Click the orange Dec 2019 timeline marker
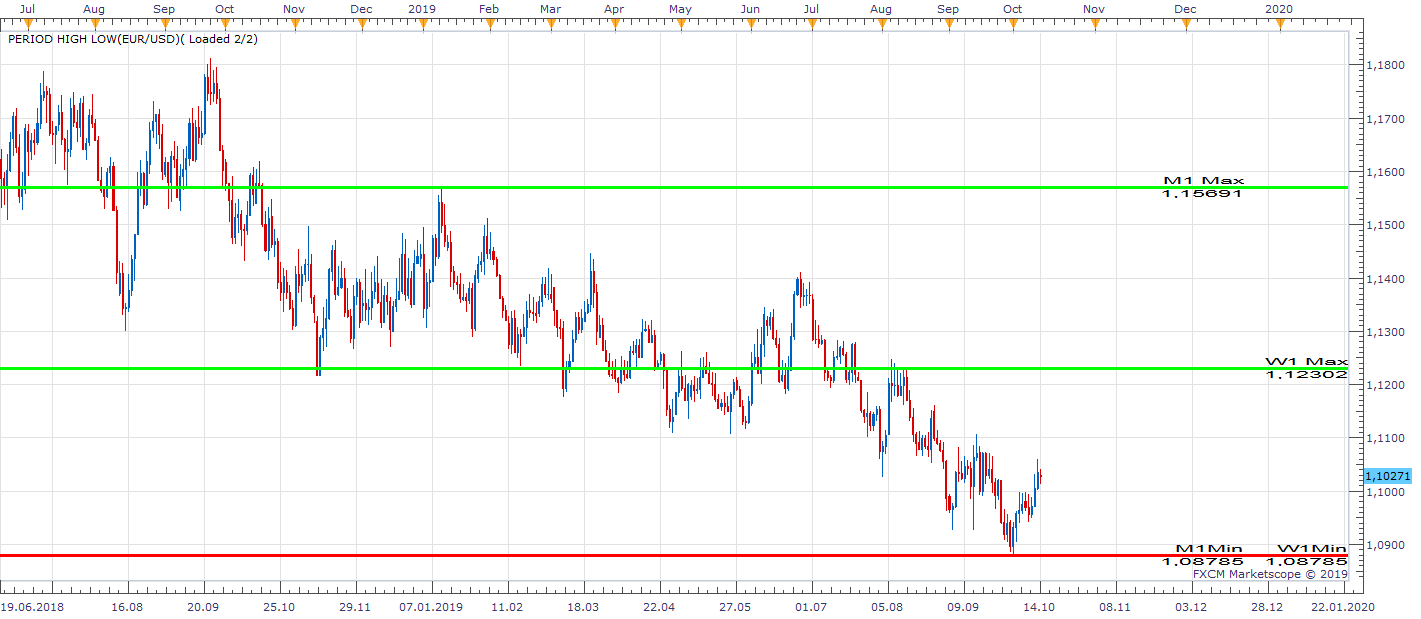1421x619 pixels. pos(1186,24)
